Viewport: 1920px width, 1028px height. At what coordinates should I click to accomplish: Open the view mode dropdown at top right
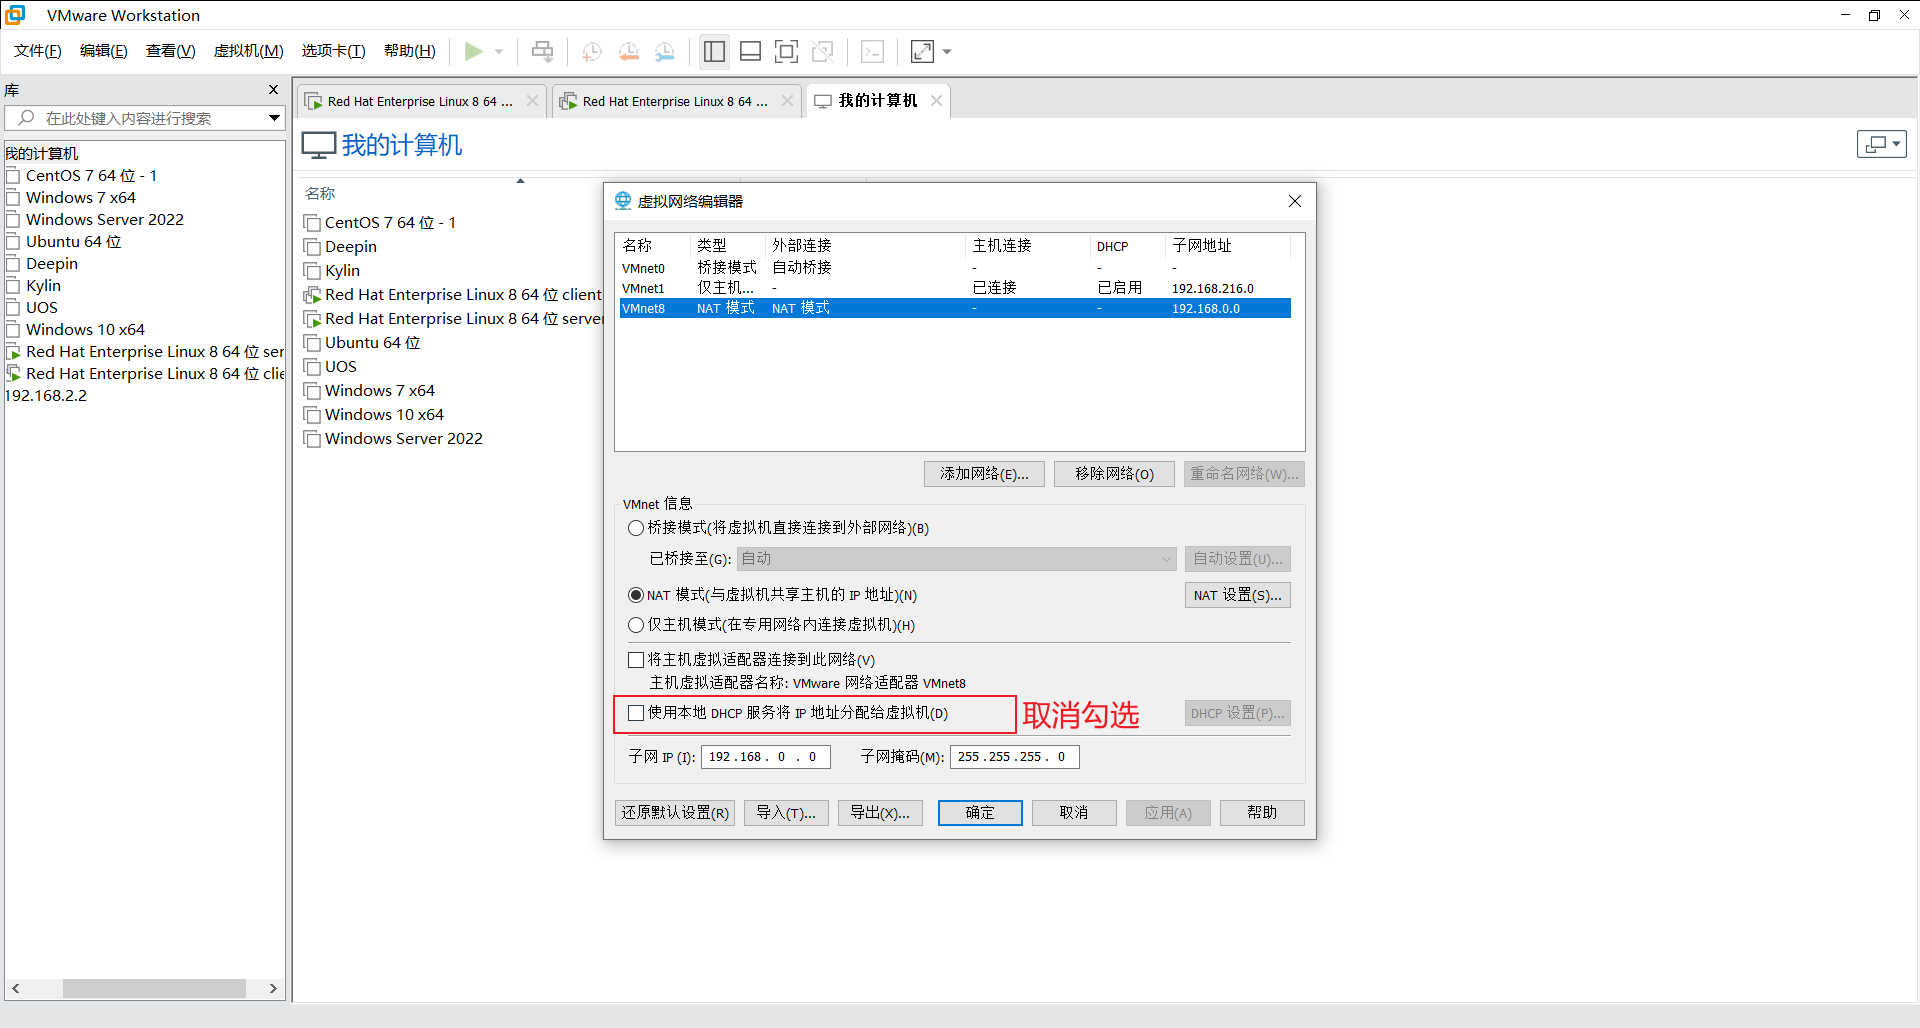(x=1882, y=144)
